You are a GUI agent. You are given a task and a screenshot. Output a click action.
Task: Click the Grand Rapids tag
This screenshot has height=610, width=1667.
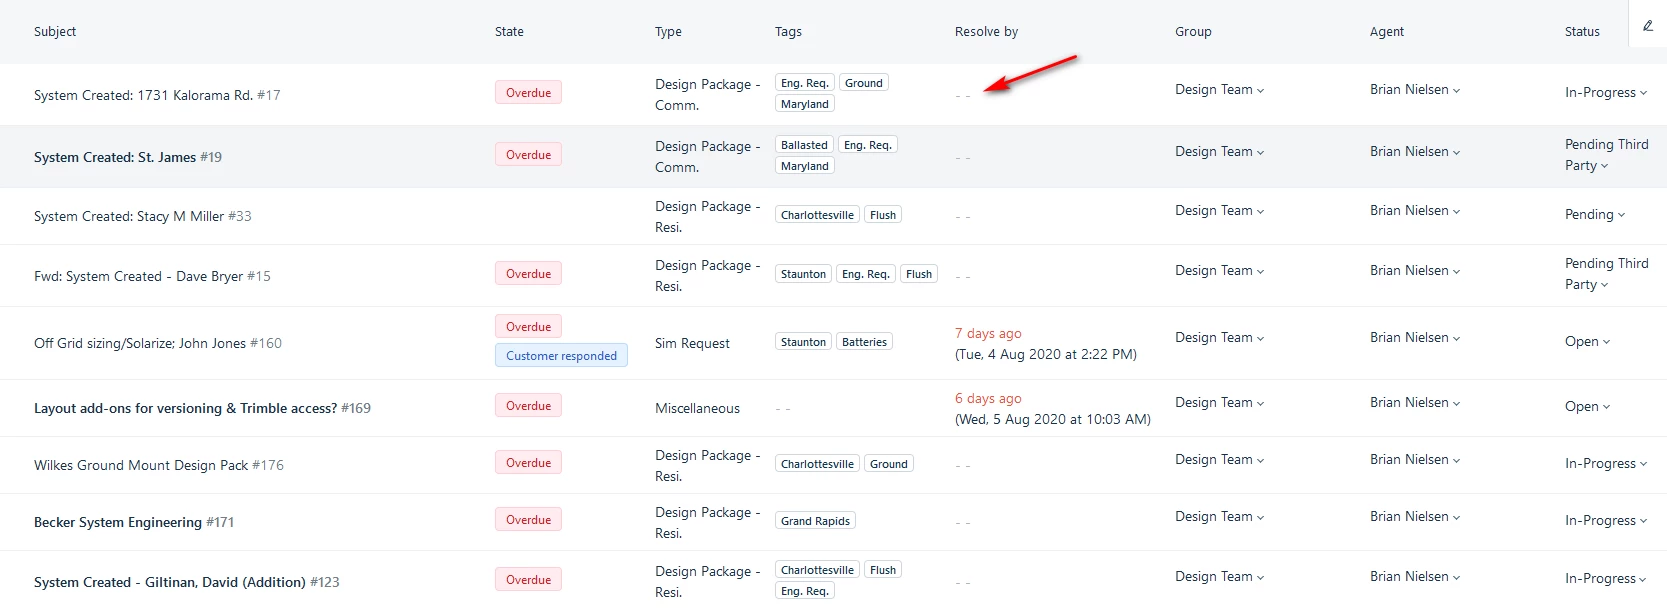815,521
